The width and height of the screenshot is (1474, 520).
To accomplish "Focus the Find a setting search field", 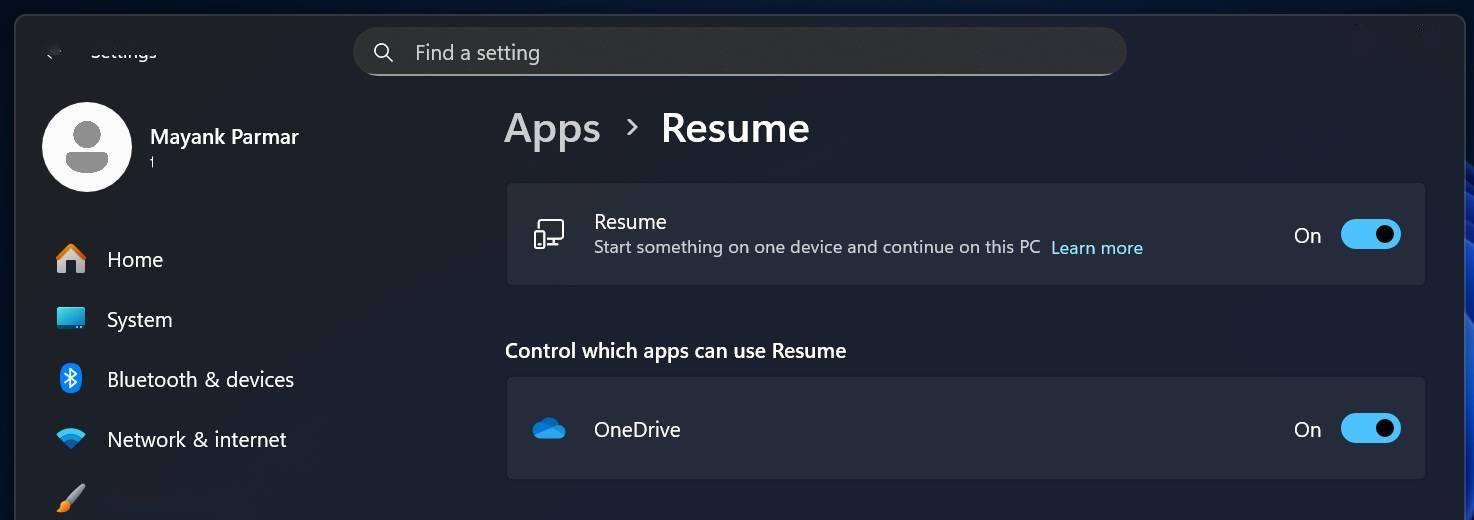I will [760, 53].
